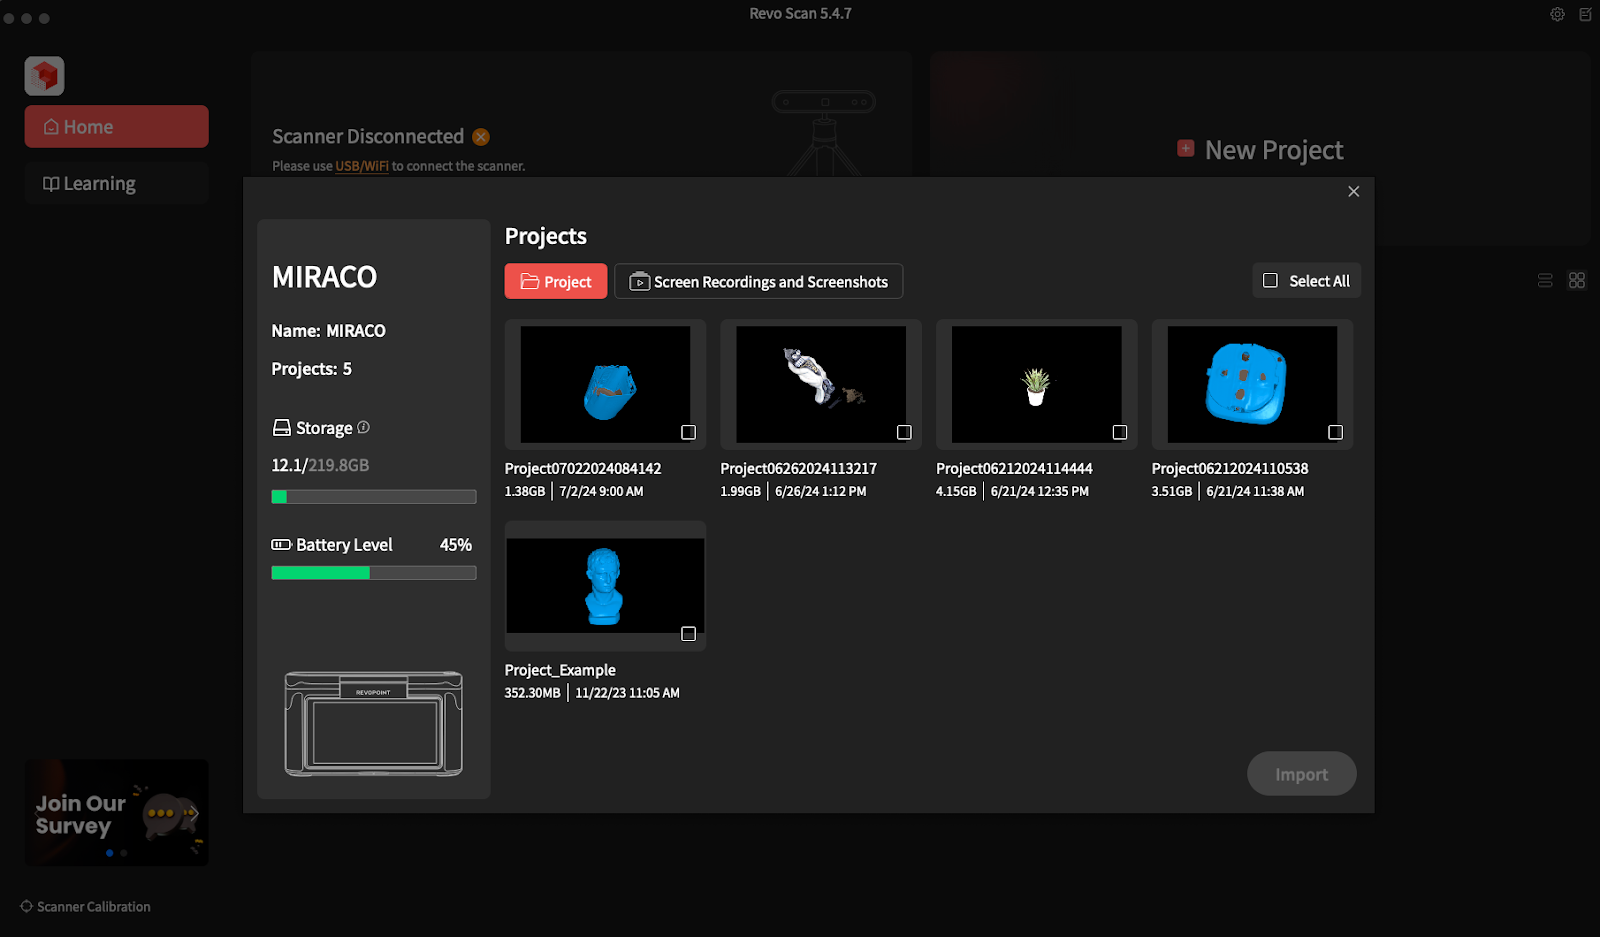Screen dimensions: 1600x937
Task: Click the Storage drive icon
Action: (x=282, y=428)
